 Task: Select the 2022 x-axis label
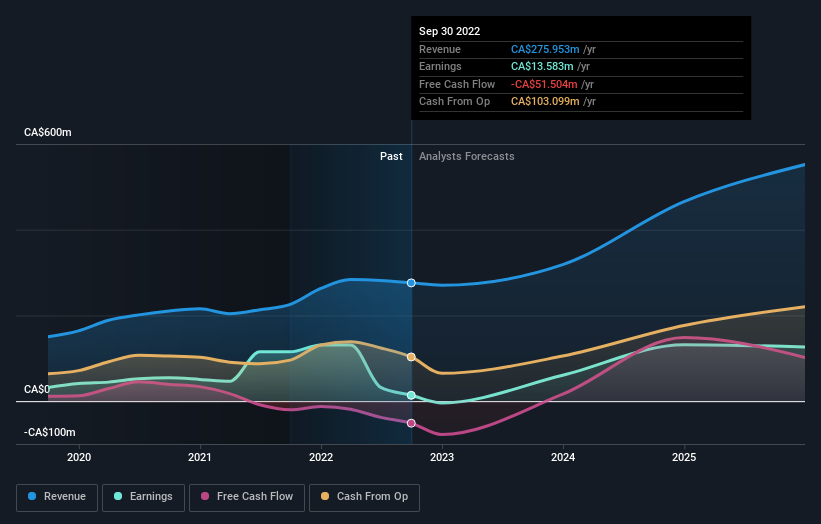321,457
